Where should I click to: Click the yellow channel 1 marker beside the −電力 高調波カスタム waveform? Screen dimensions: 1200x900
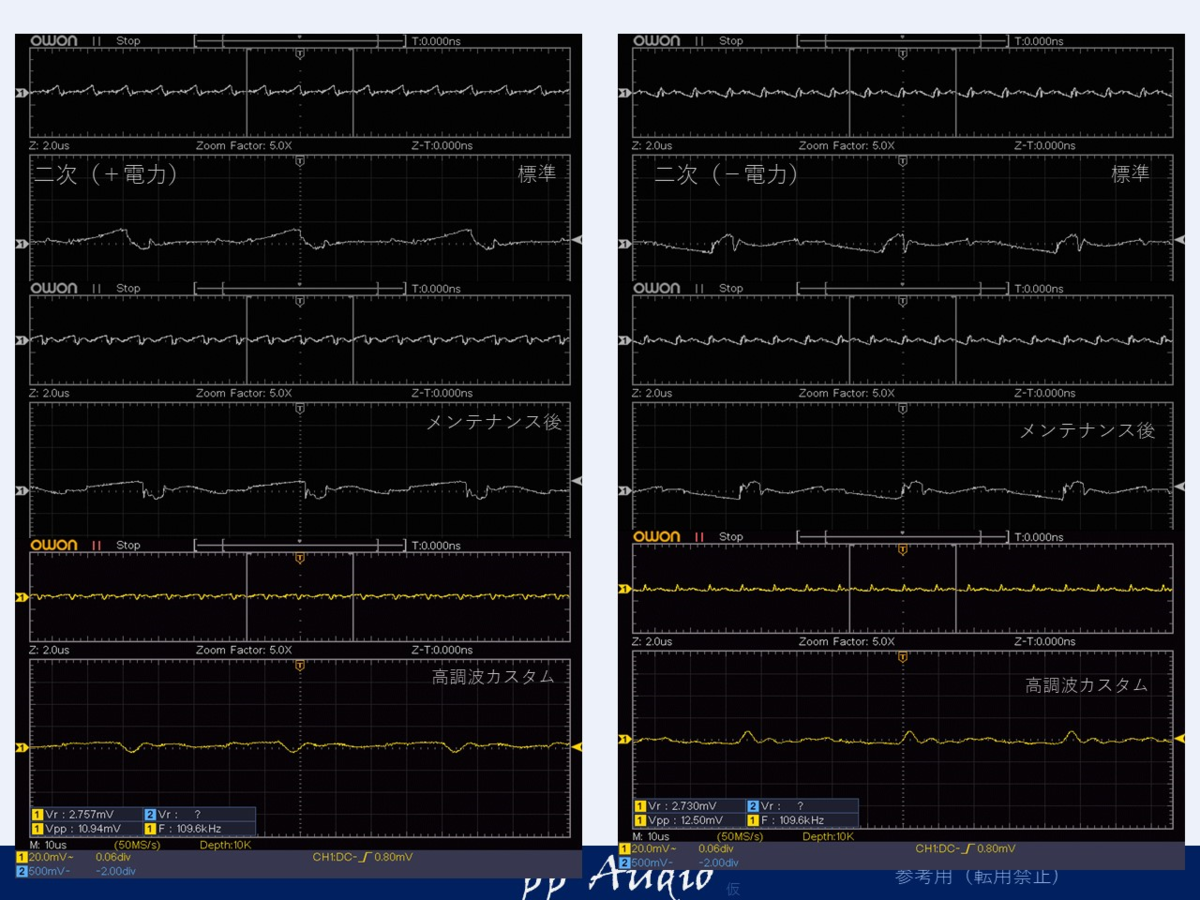(x=624, y=739)
